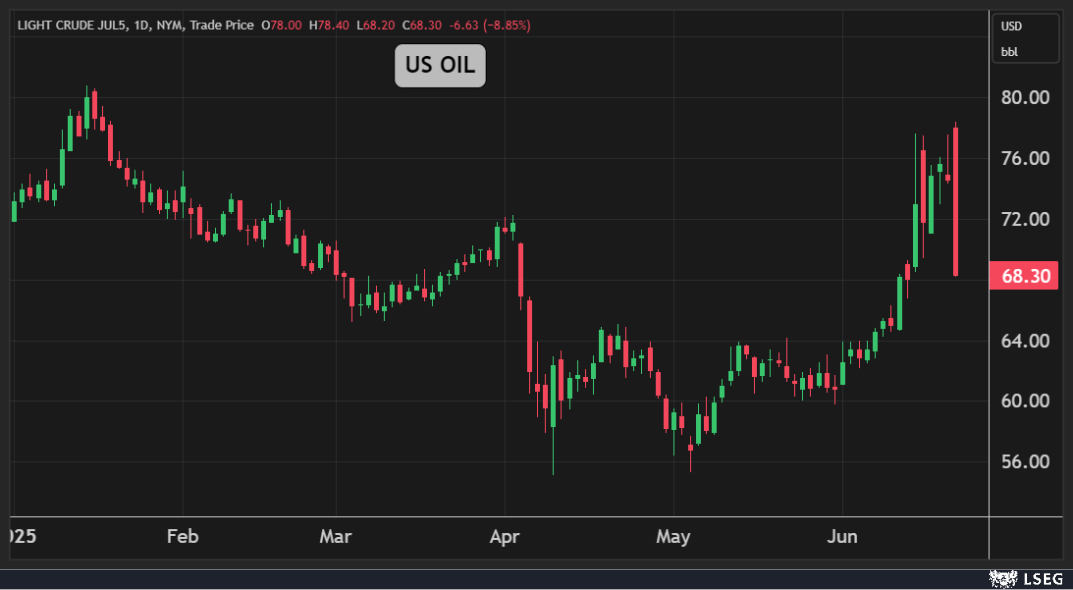
Task: Open the 1D interval setting
Action: tap(145, 25)
